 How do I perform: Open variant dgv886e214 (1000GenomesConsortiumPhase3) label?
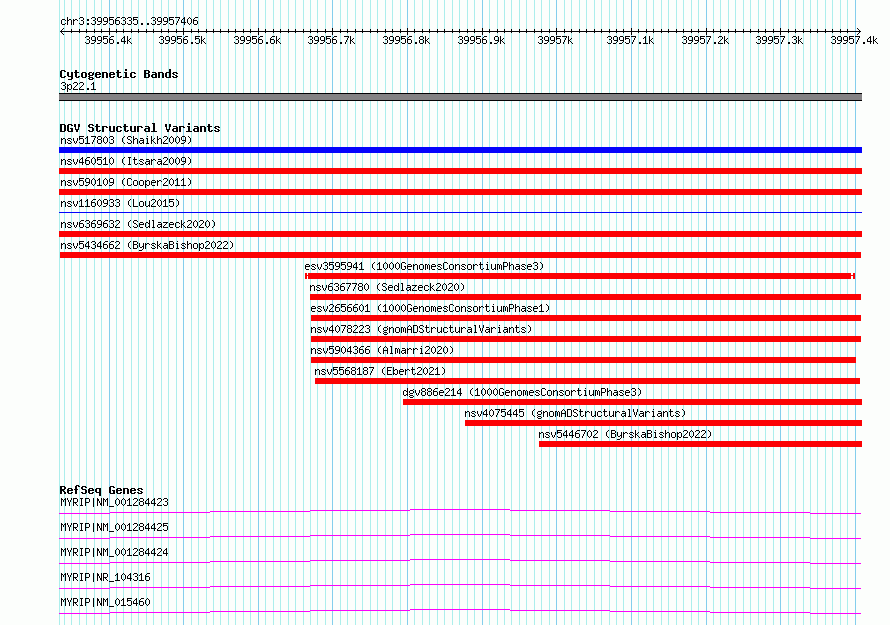click(x=522, y=392)
